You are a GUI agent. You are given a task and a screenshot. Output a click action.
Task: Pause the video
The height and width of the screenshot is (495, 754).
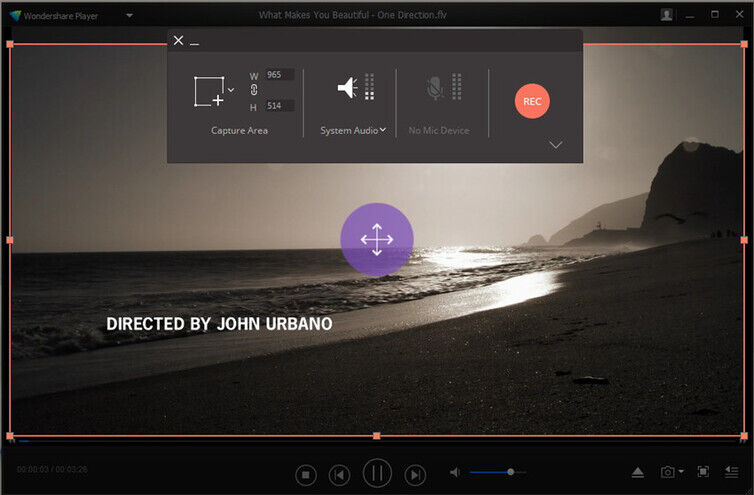377,473
